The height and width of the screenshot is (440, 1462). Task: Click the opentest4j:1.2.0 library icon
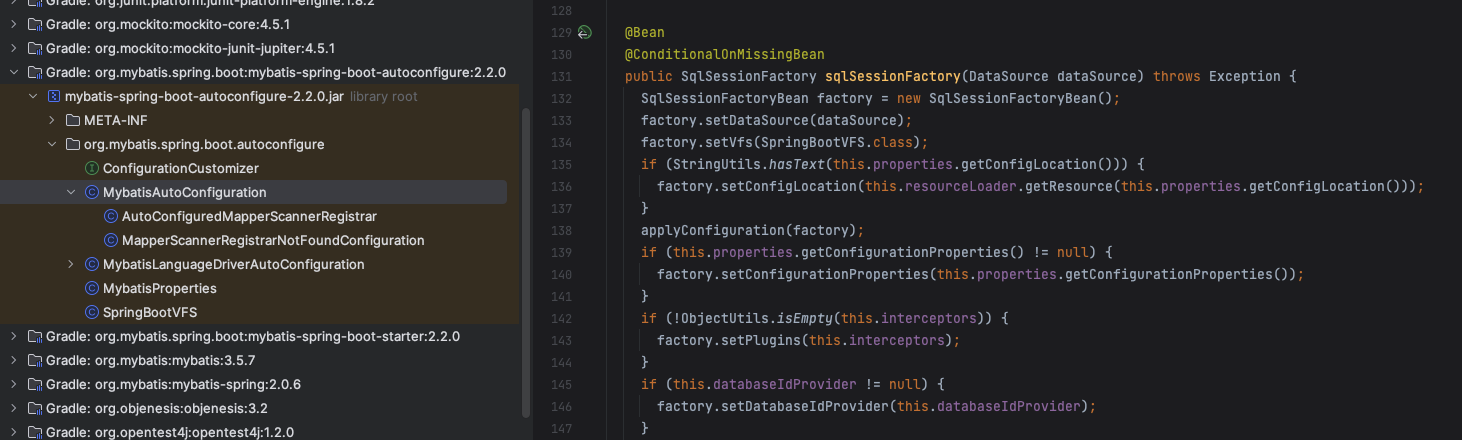pyautogui.click(x=35, y=432)
